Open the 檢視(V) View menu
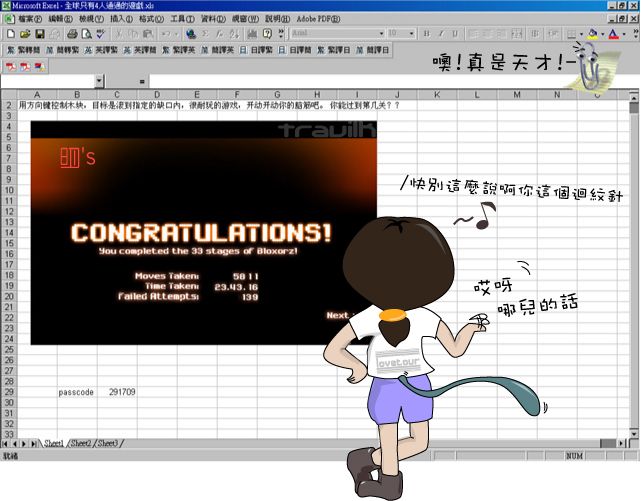 coord(91,19)
